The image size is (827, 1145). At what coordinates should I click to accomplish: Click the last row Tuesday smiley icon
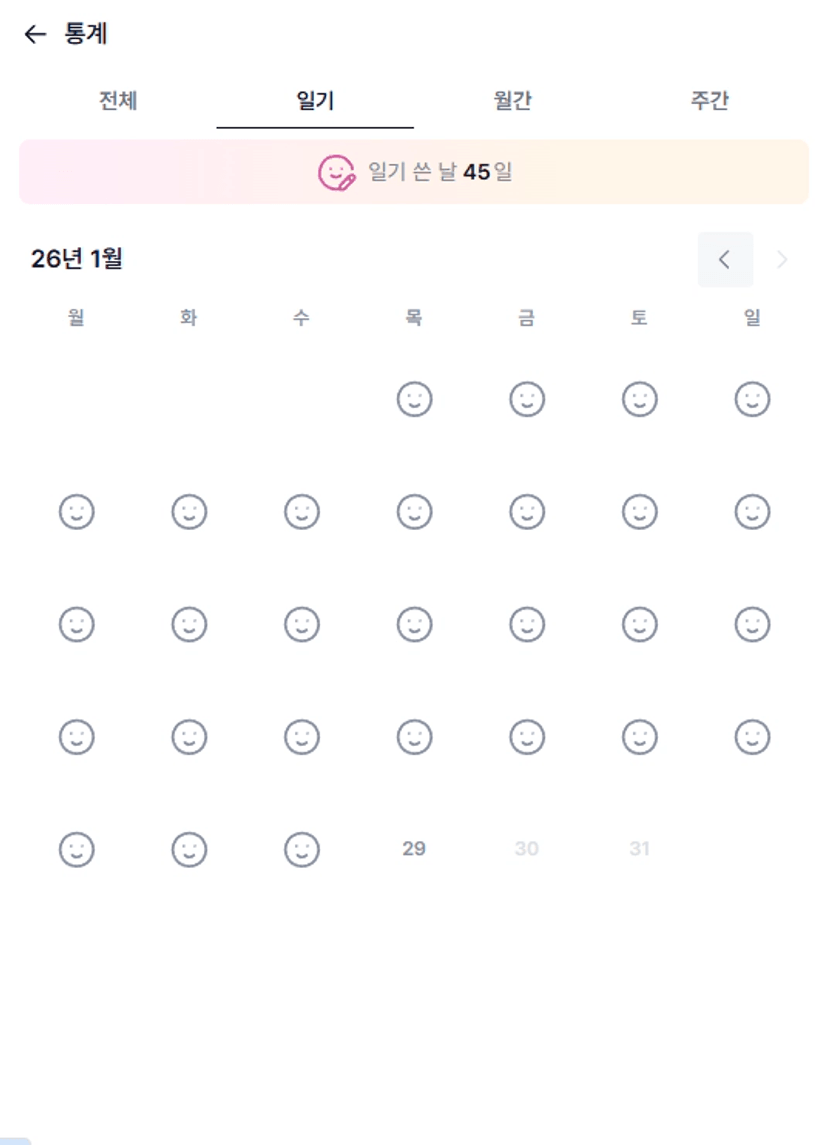tap(189, 850)
